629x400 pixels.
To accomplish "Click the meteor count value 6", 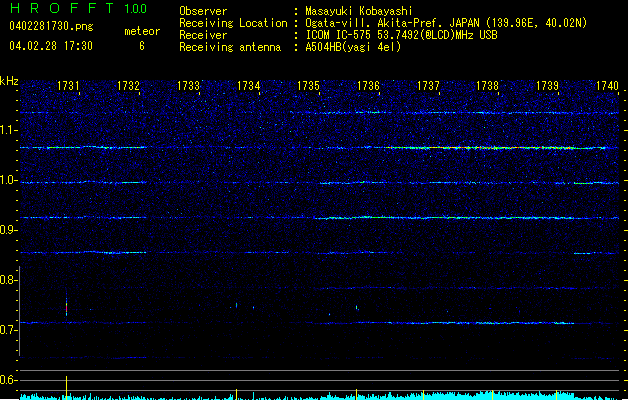I will [141, 46].
